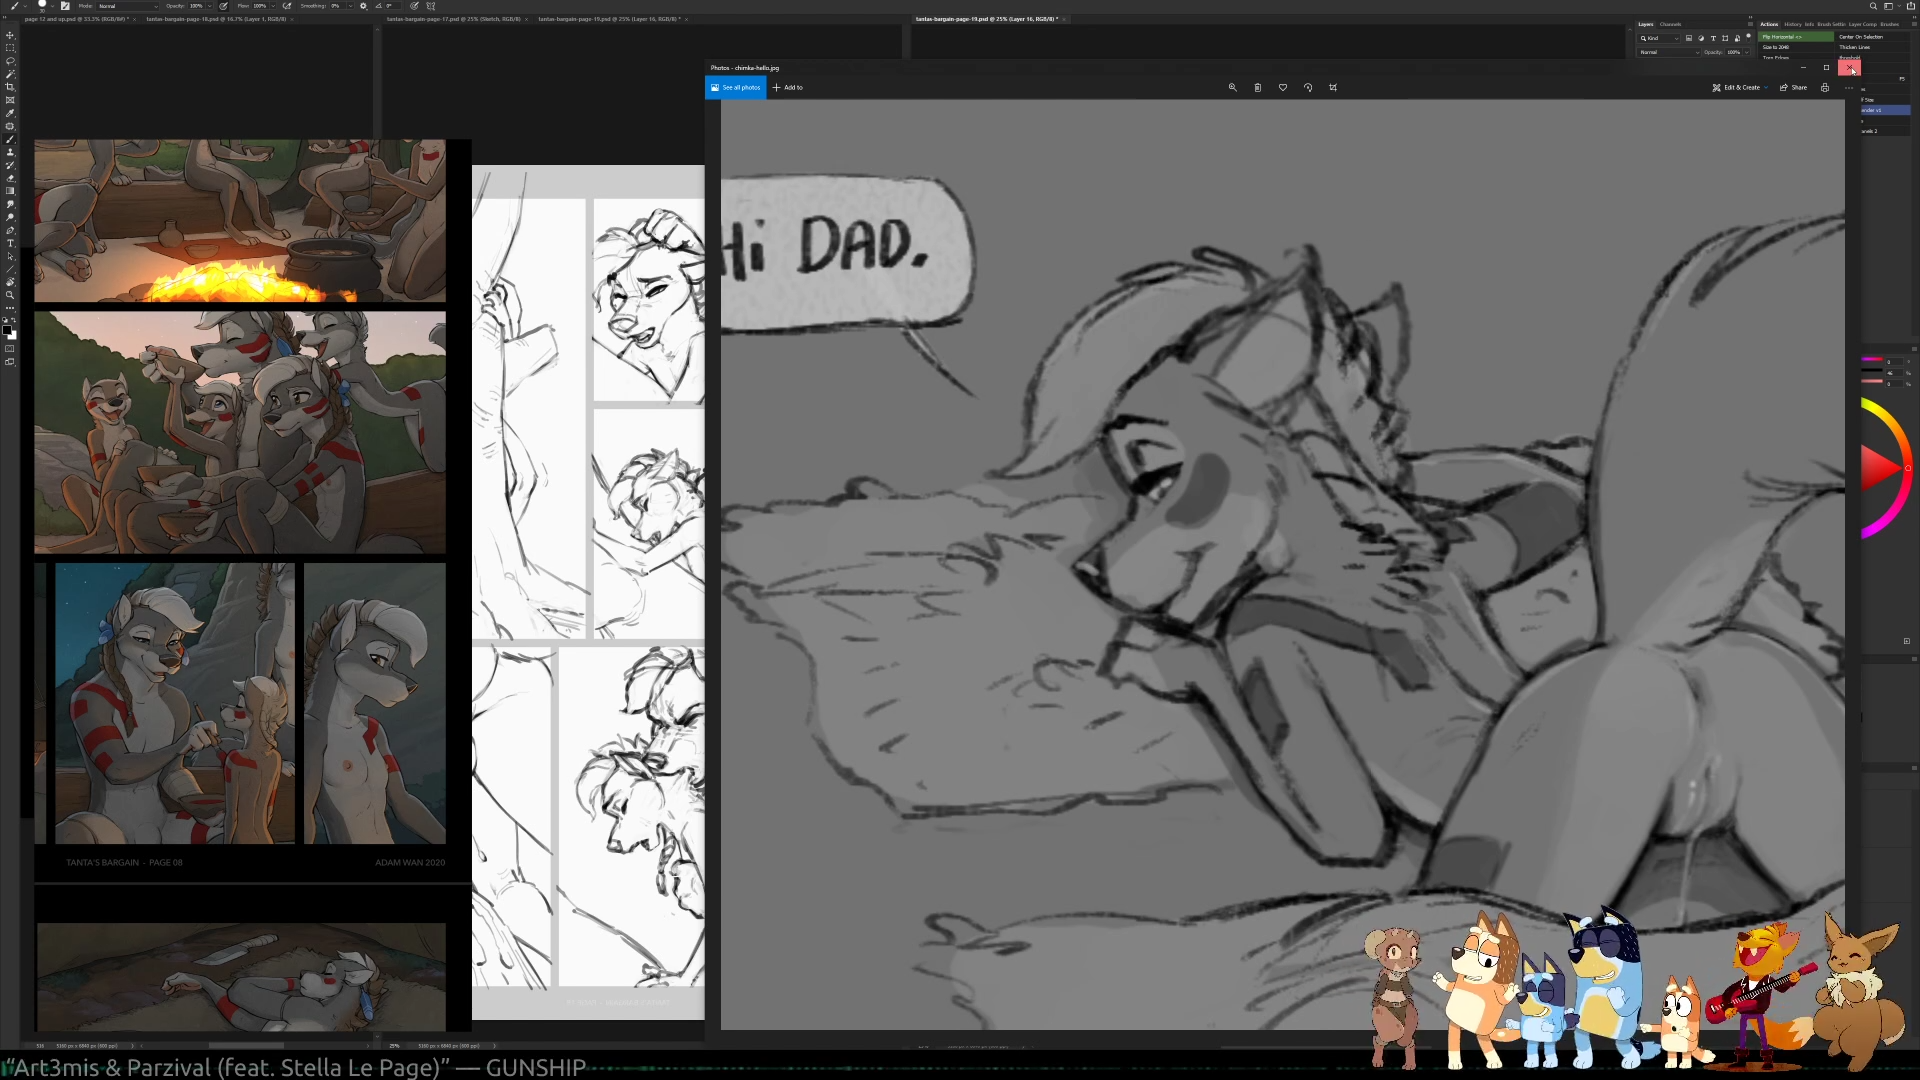Click the print icon in Photos
The height and width of the screenshot is (1080, 1920).
click(x=1825, y=88)
